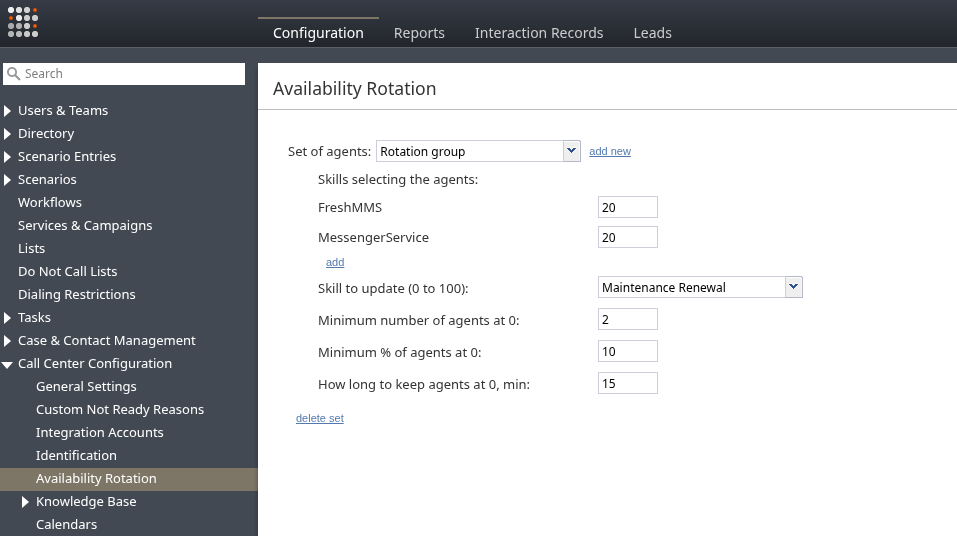Collapse the Call Center Configuration section

pyautogui.click(x=8, y=364)
